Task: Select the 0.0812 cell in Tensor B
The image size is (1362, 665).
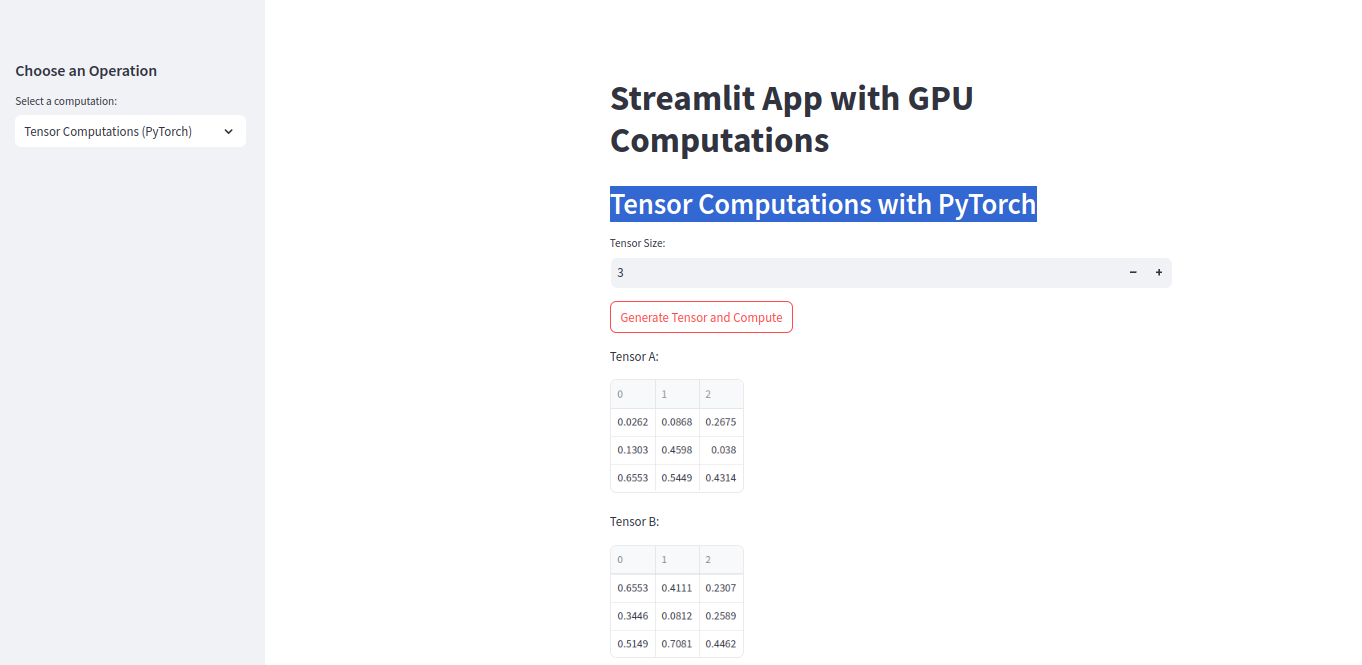Action: pyautogui.click(x=677, y=616)
